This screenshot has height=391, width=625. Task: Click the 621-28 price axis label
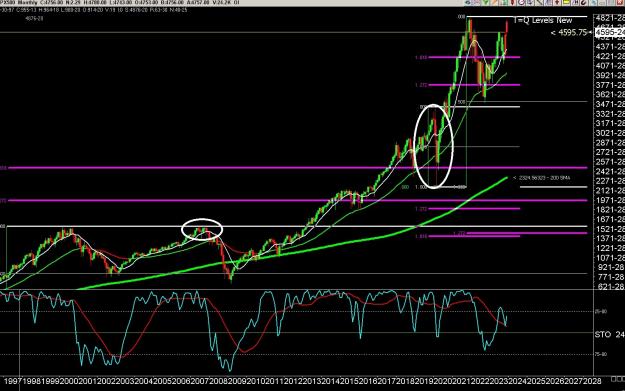point(609,286)
